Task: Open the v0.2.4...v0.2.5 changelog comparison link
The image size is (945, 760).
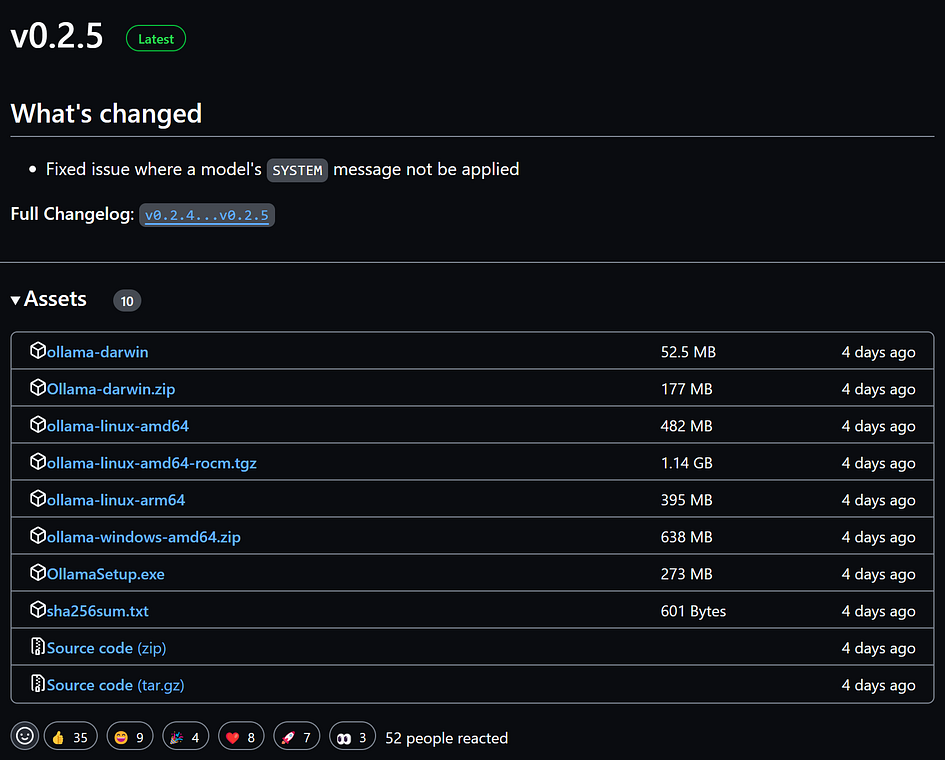Action: point(207,215)
